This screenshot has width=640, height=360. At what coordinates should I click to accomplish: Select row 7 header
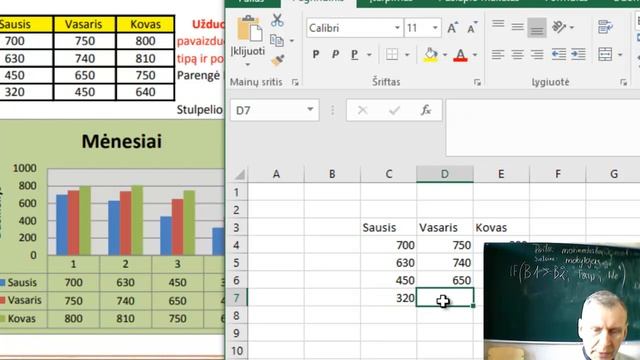pos(236,298)
